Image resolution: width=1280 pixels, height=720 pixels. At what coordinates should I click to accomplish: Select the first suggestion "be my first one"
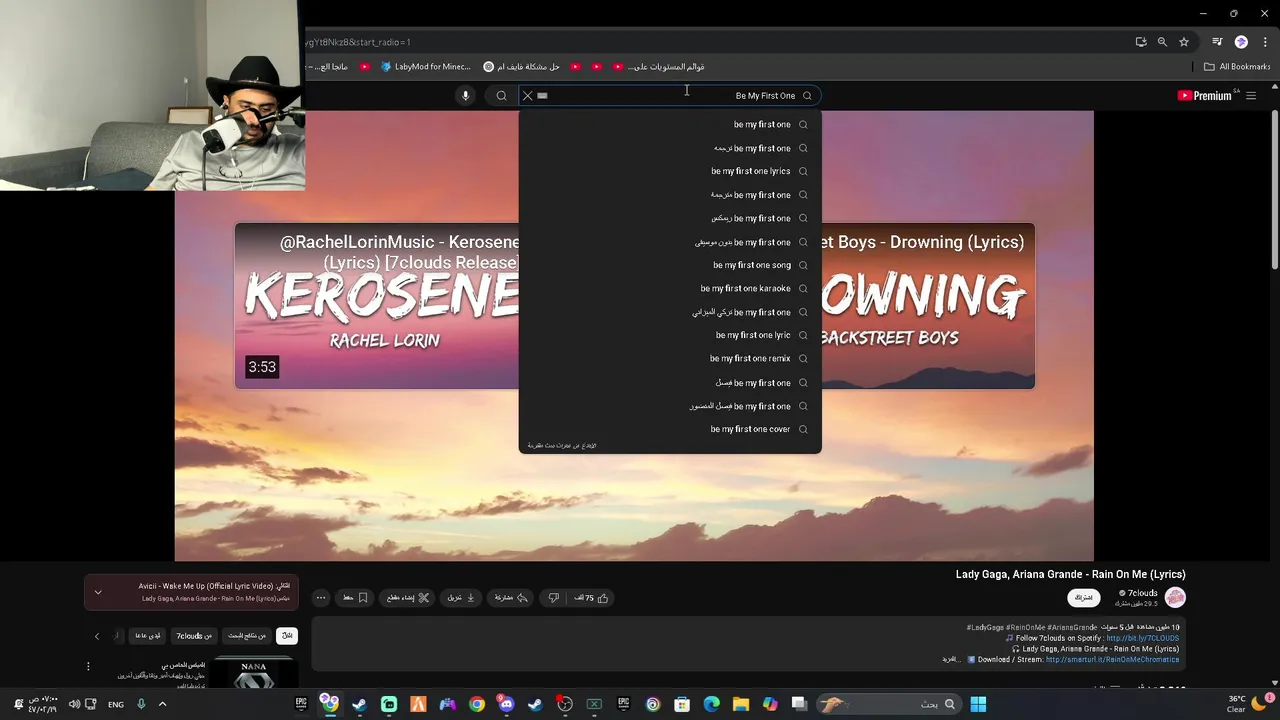(670, 124)
